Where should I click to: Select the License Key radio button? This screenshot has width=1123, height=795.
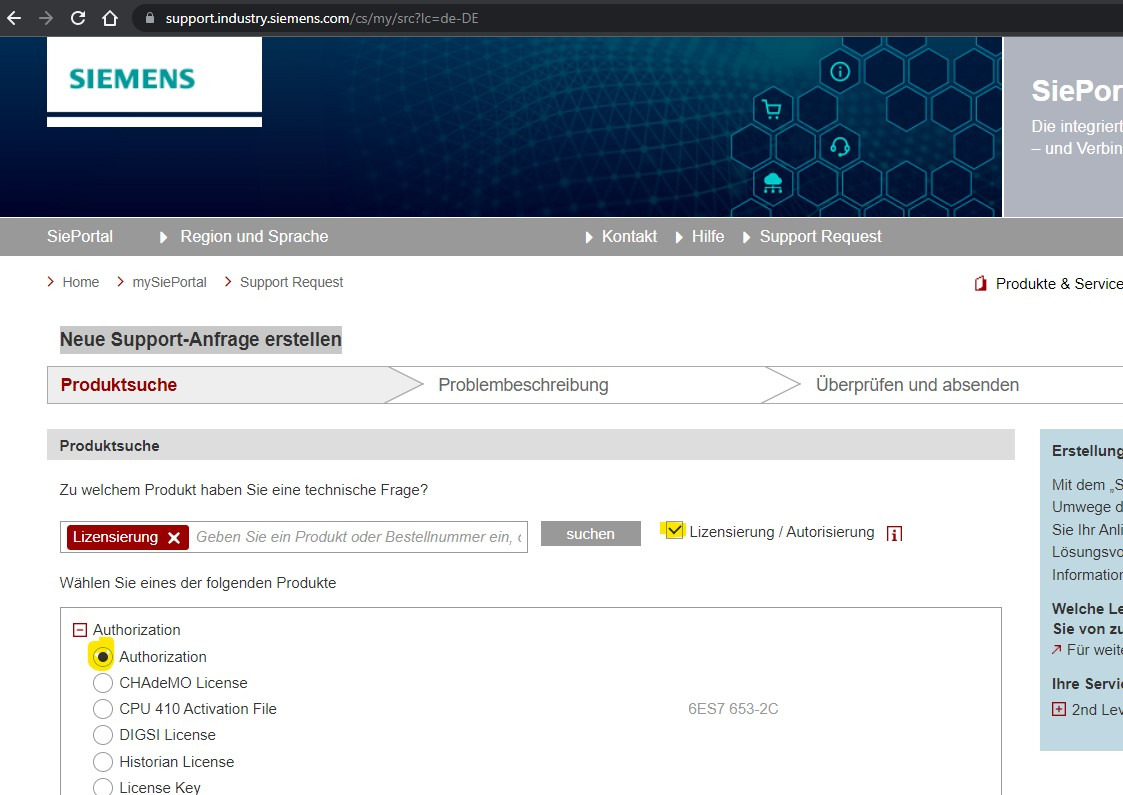click(102, 787)
